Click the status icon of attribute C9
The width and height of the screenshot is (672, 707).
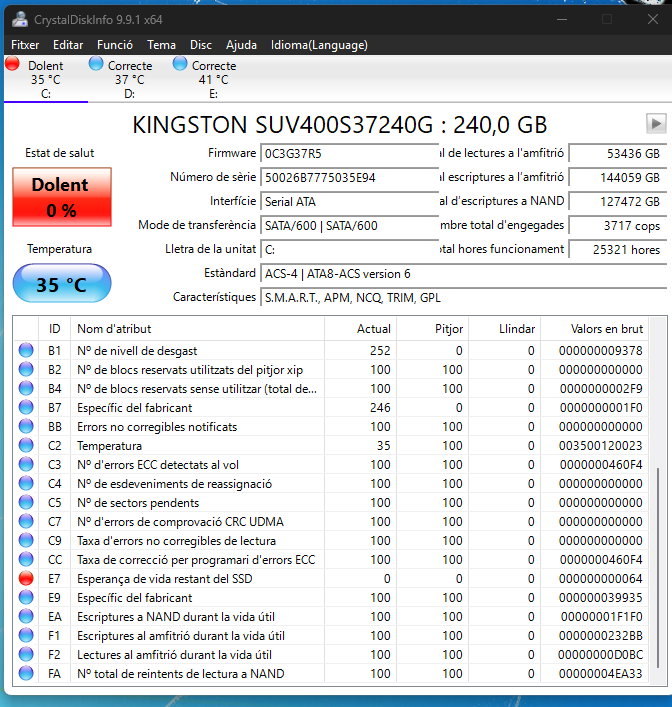click(26, 540)
